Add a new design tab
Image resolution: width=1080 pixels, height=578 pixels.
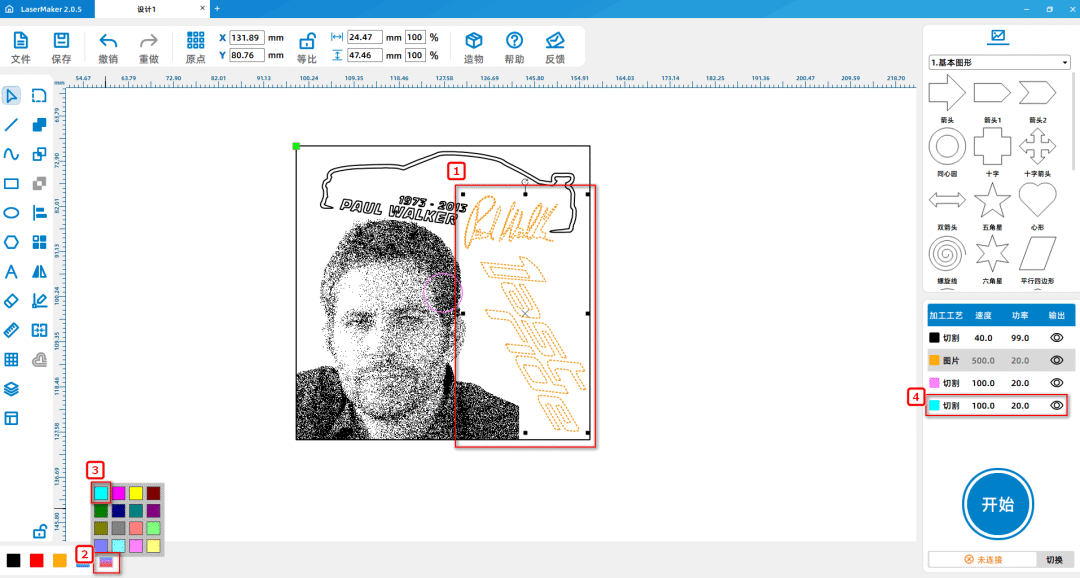click(x=217, y=8)
